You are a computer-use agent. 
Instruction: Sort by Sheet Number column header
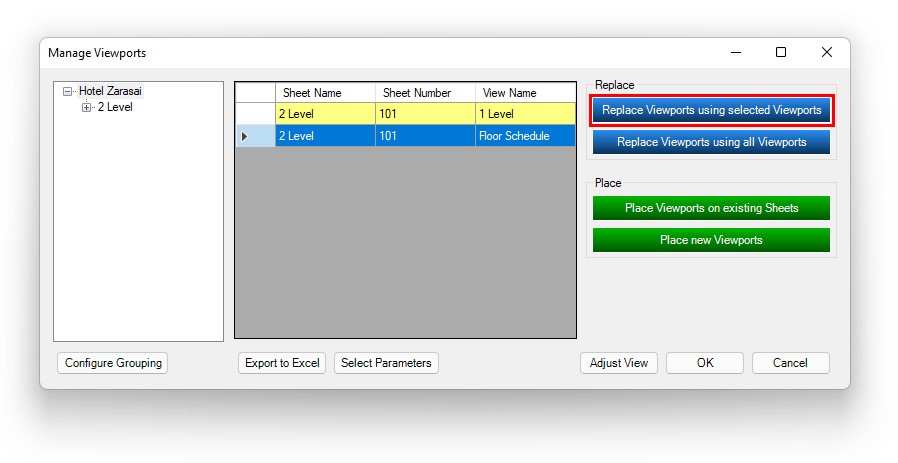pyautogui.click(x=425, y=93)
